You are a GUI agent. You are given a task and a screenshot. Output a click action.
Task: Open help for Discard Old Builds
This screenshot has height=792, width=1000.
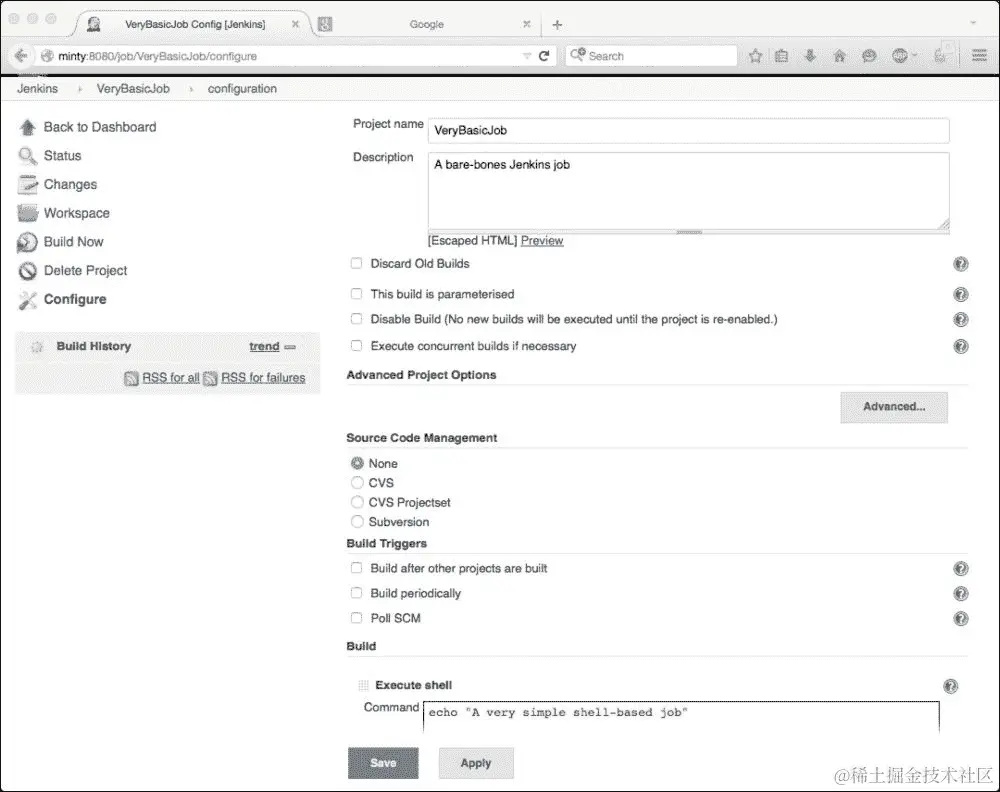click(x=960, y=264)
